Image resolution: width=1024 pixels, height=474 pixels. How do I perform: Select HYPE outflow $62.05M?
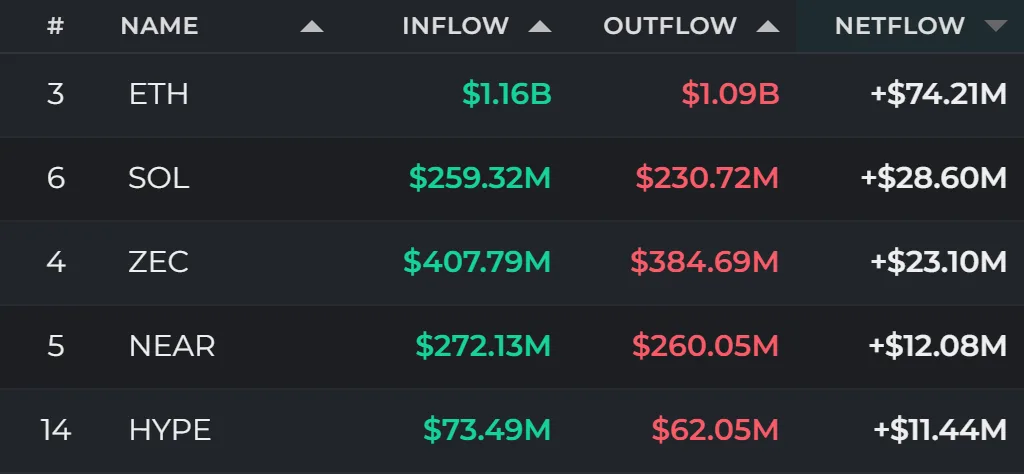point(716,430)
